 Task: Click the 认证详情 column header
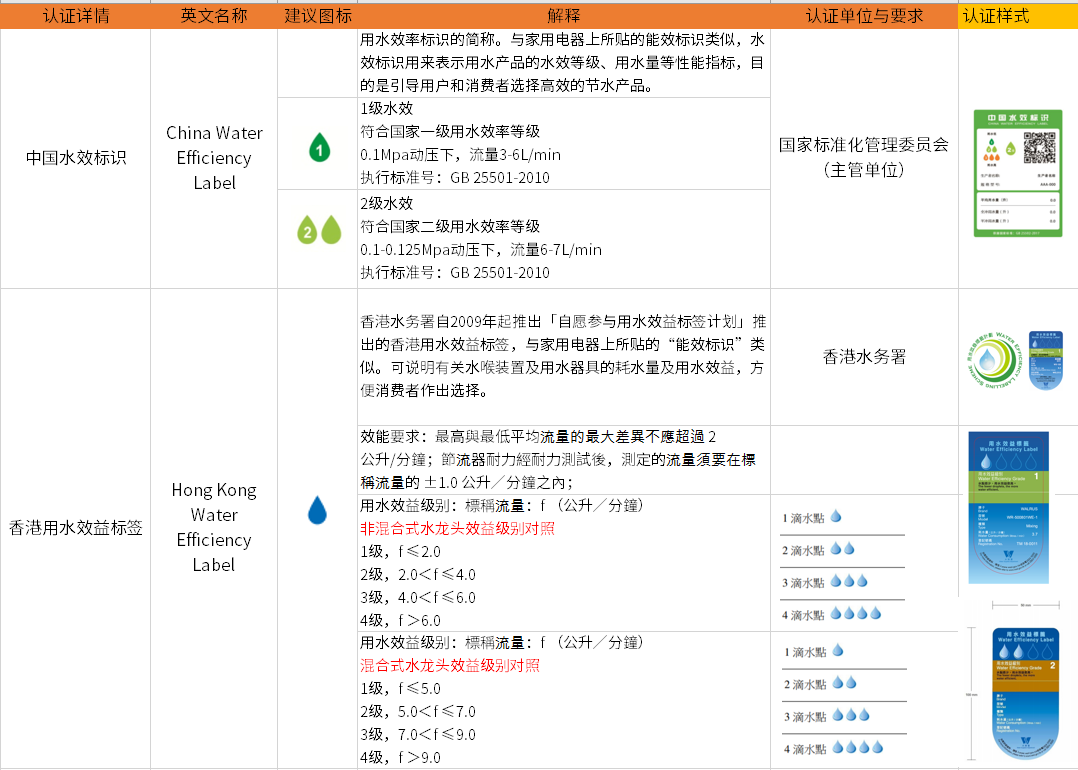(x=76, y=15)
